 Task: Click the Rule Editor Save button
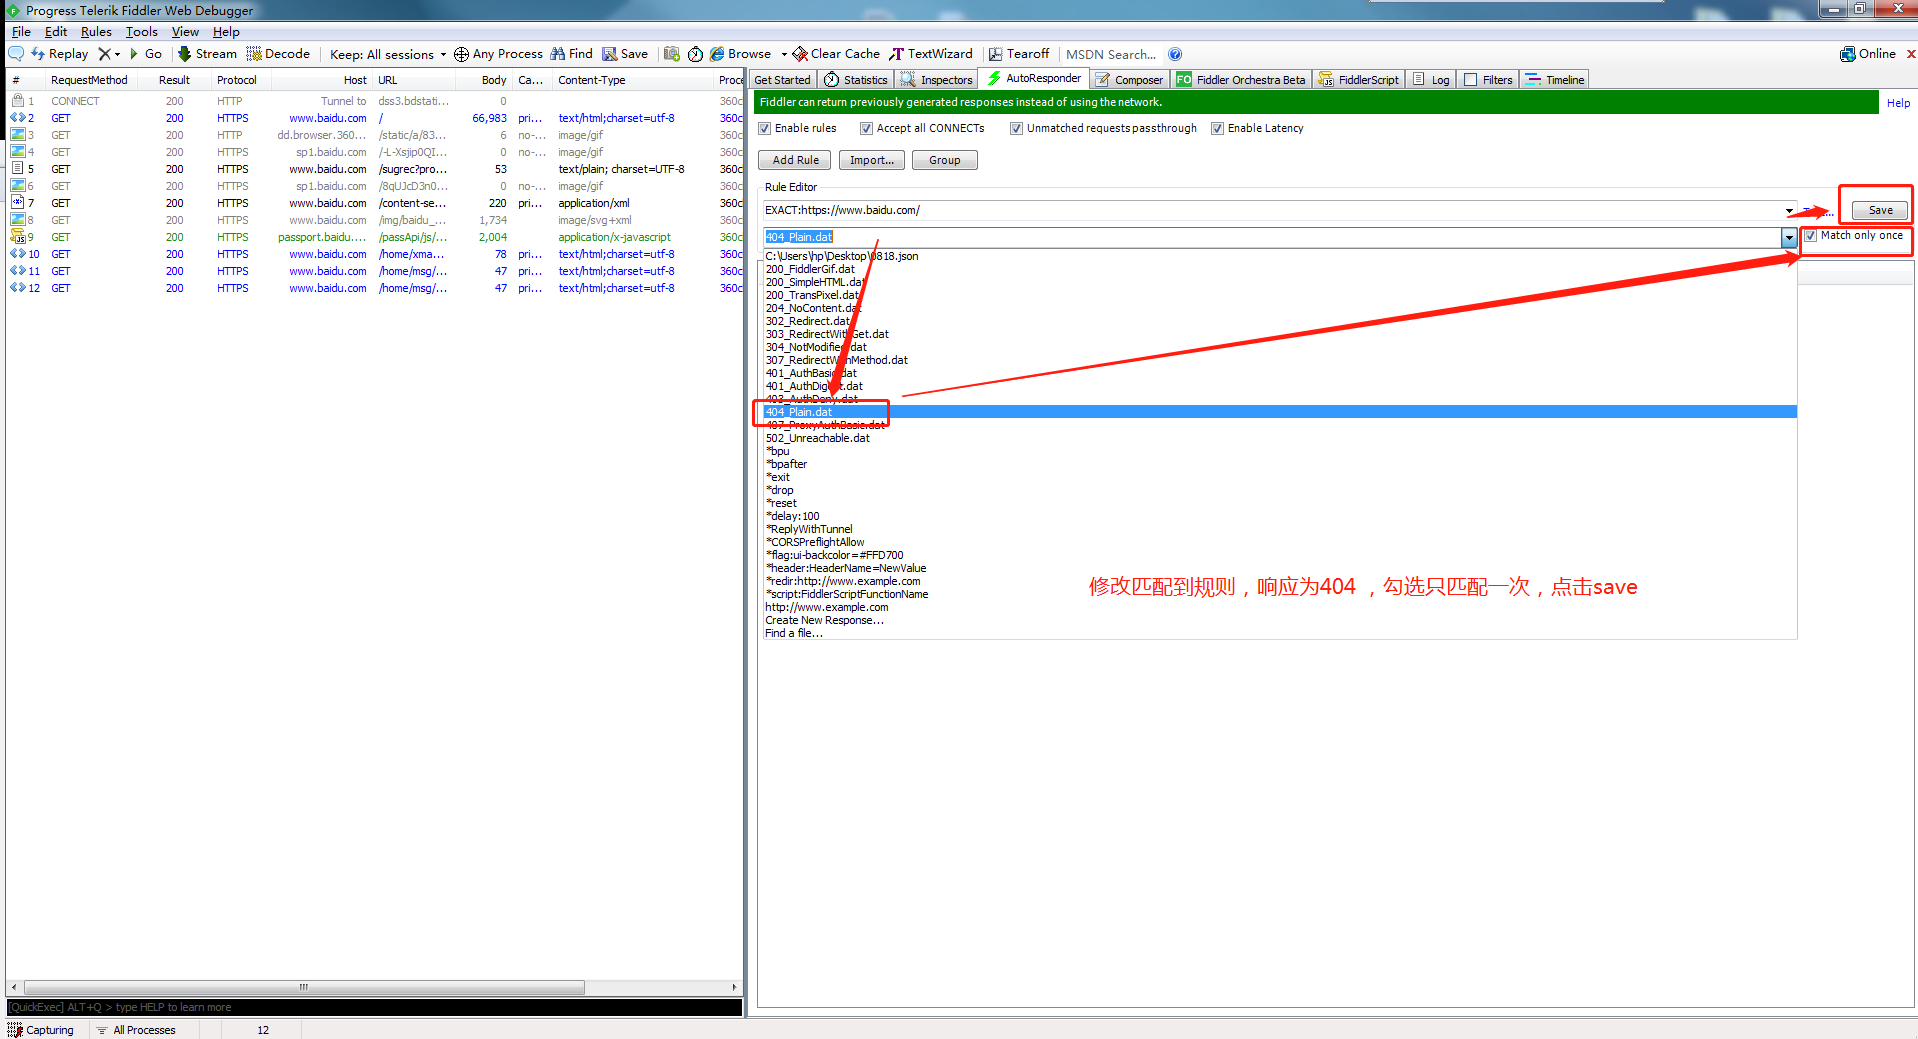coord(1880,210)
